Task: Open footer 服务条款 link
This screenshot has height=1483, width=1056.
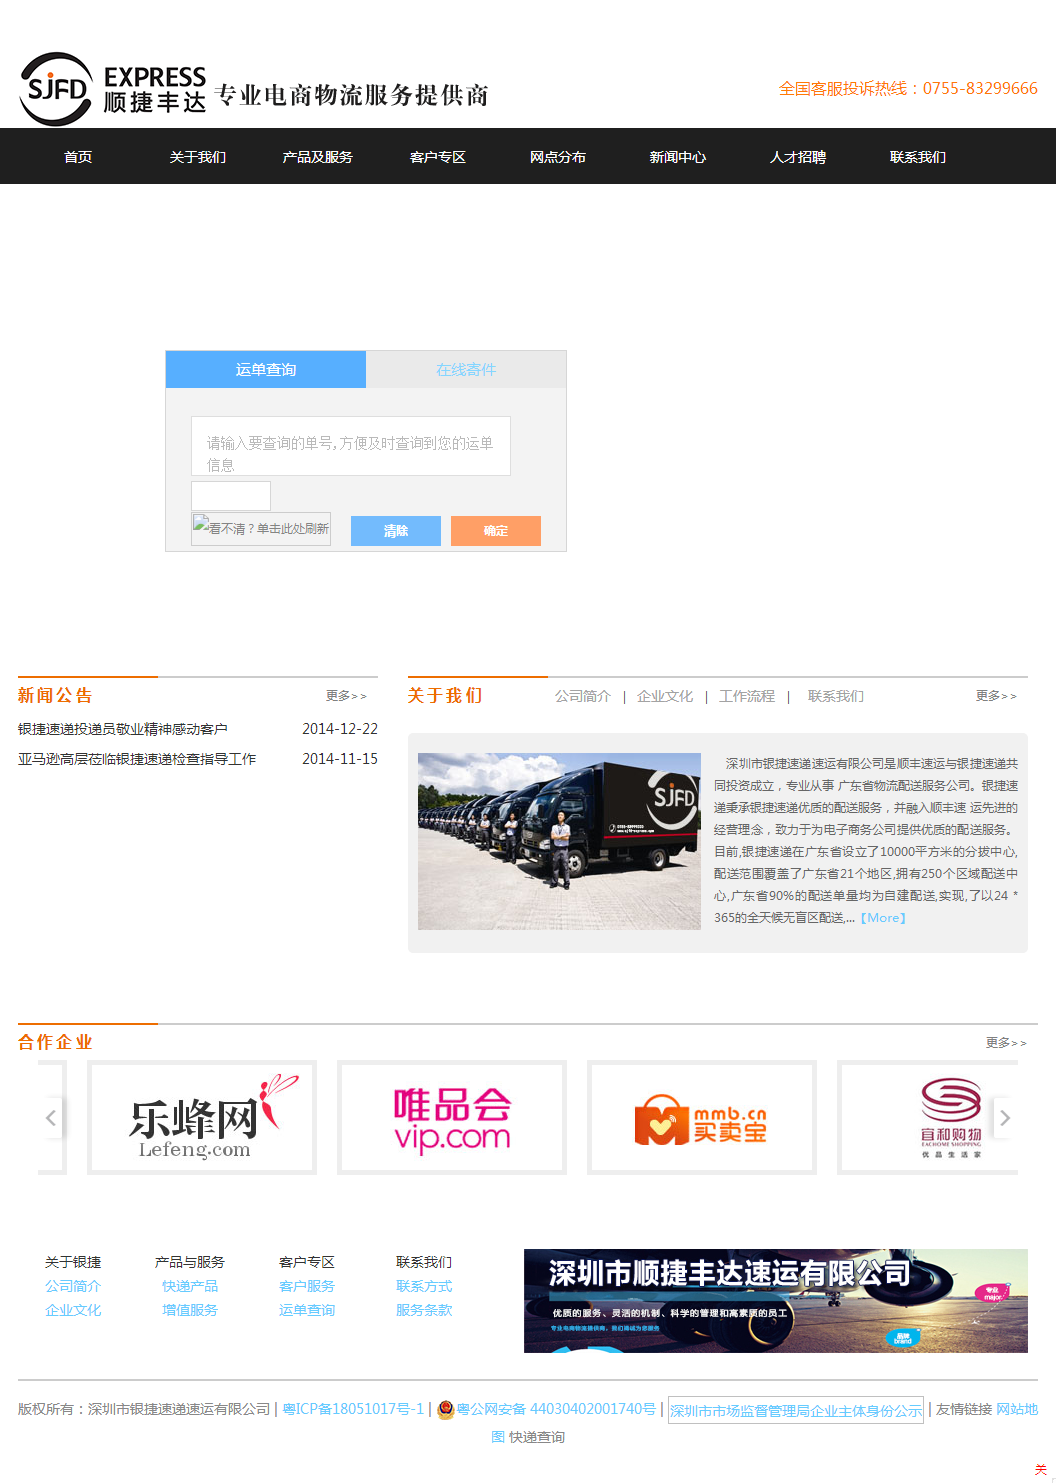Action: click(424, 1310)
